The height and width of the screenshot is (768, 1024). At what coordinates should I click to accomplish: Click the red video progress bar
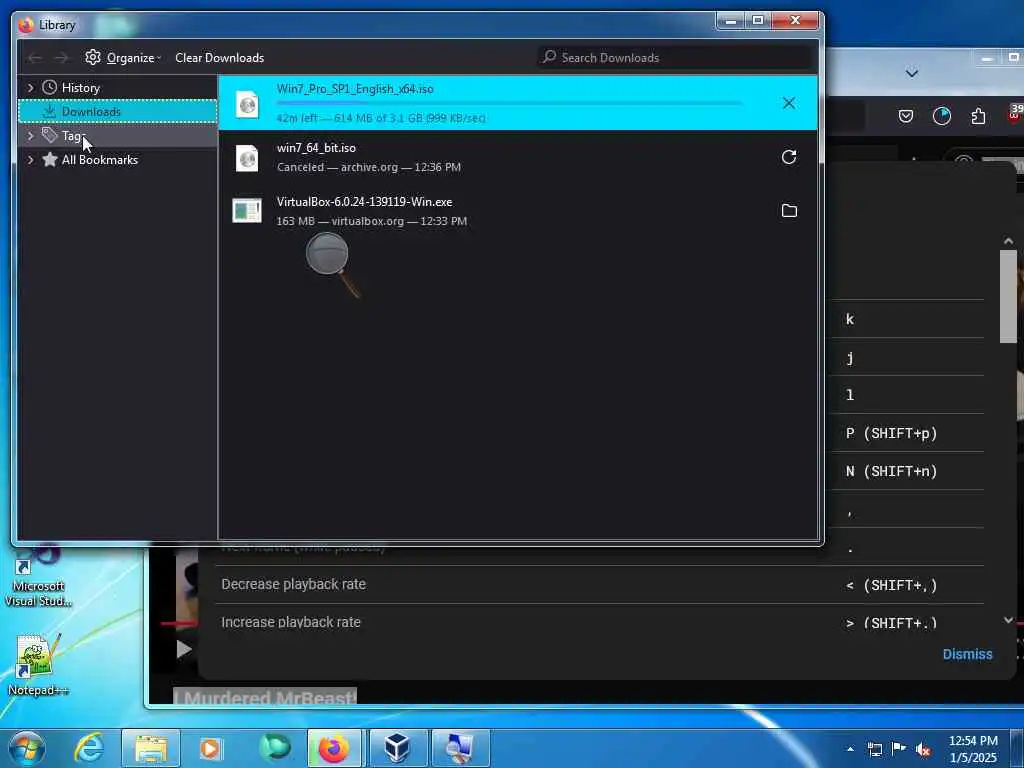click(179, 623)
